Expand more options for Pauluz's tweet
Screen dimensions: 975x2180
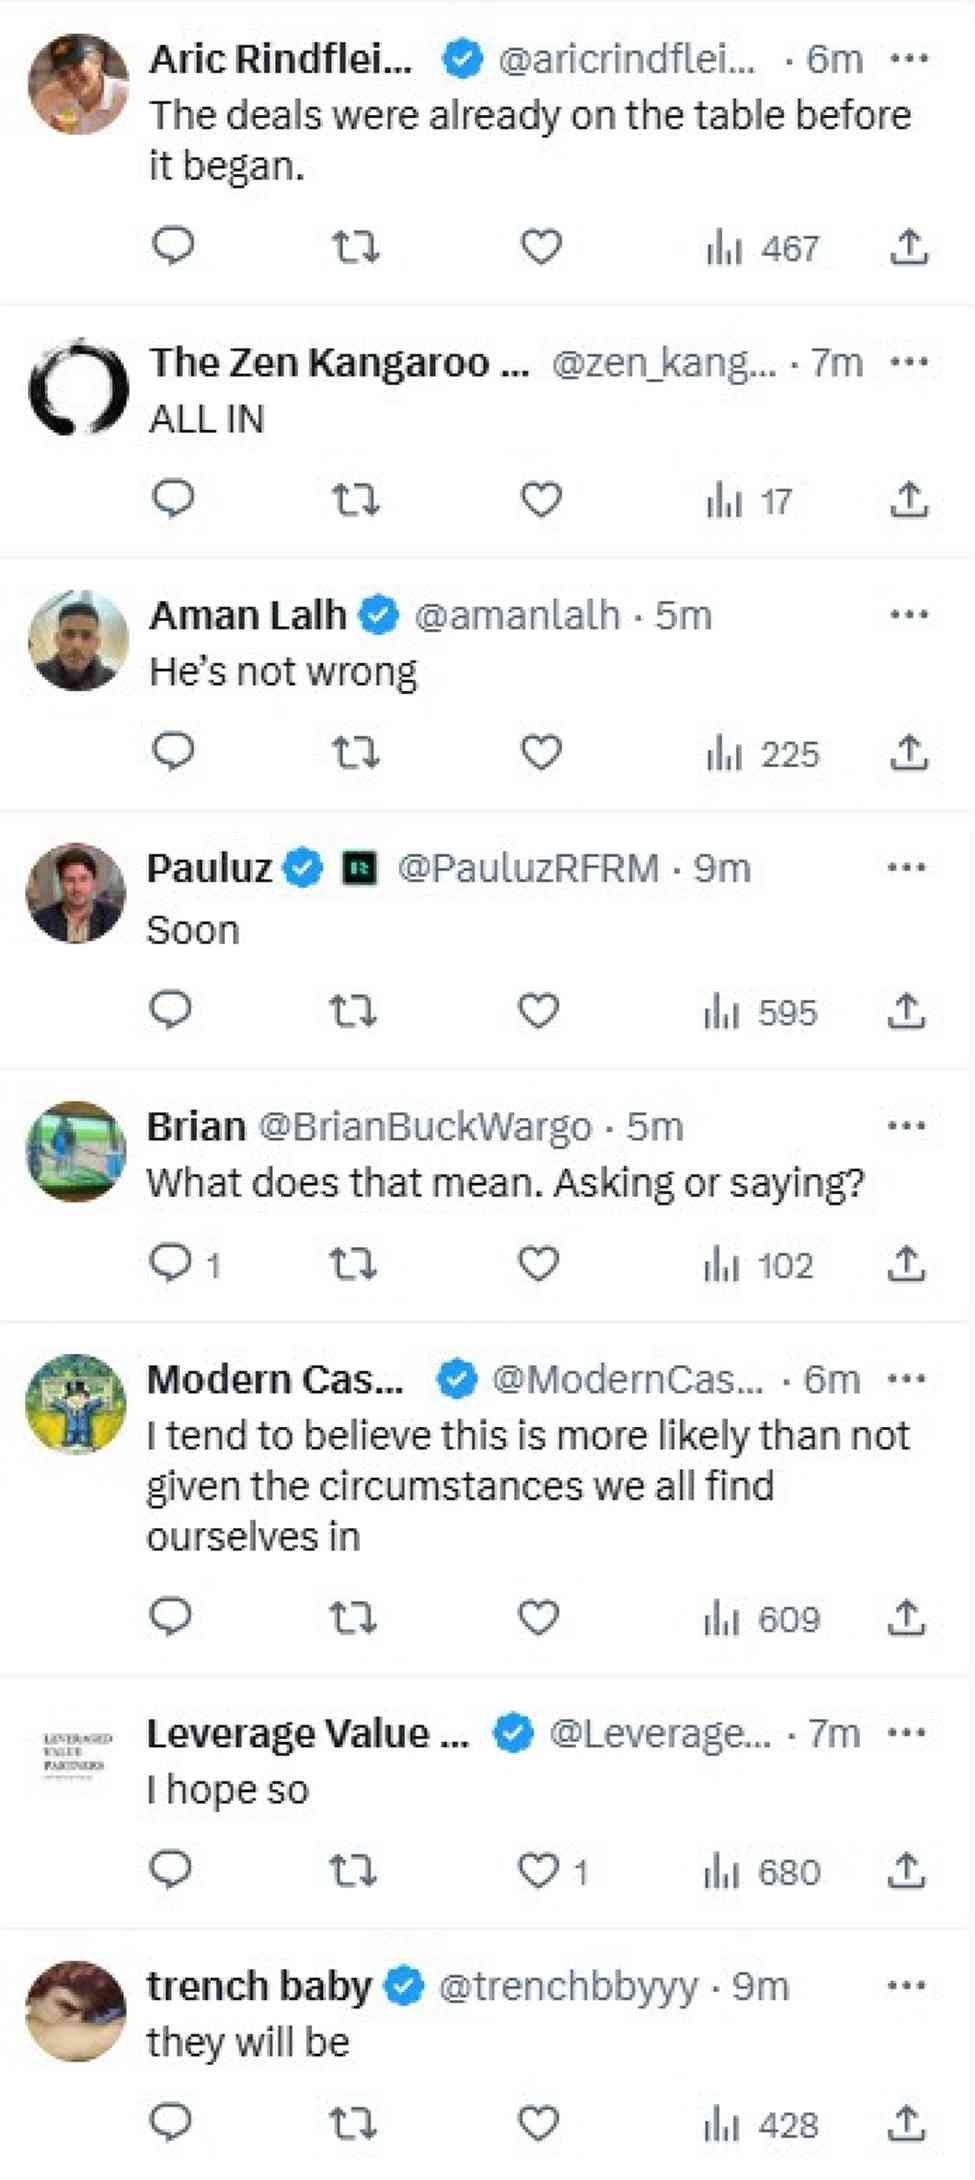click(x=906, y=867)
